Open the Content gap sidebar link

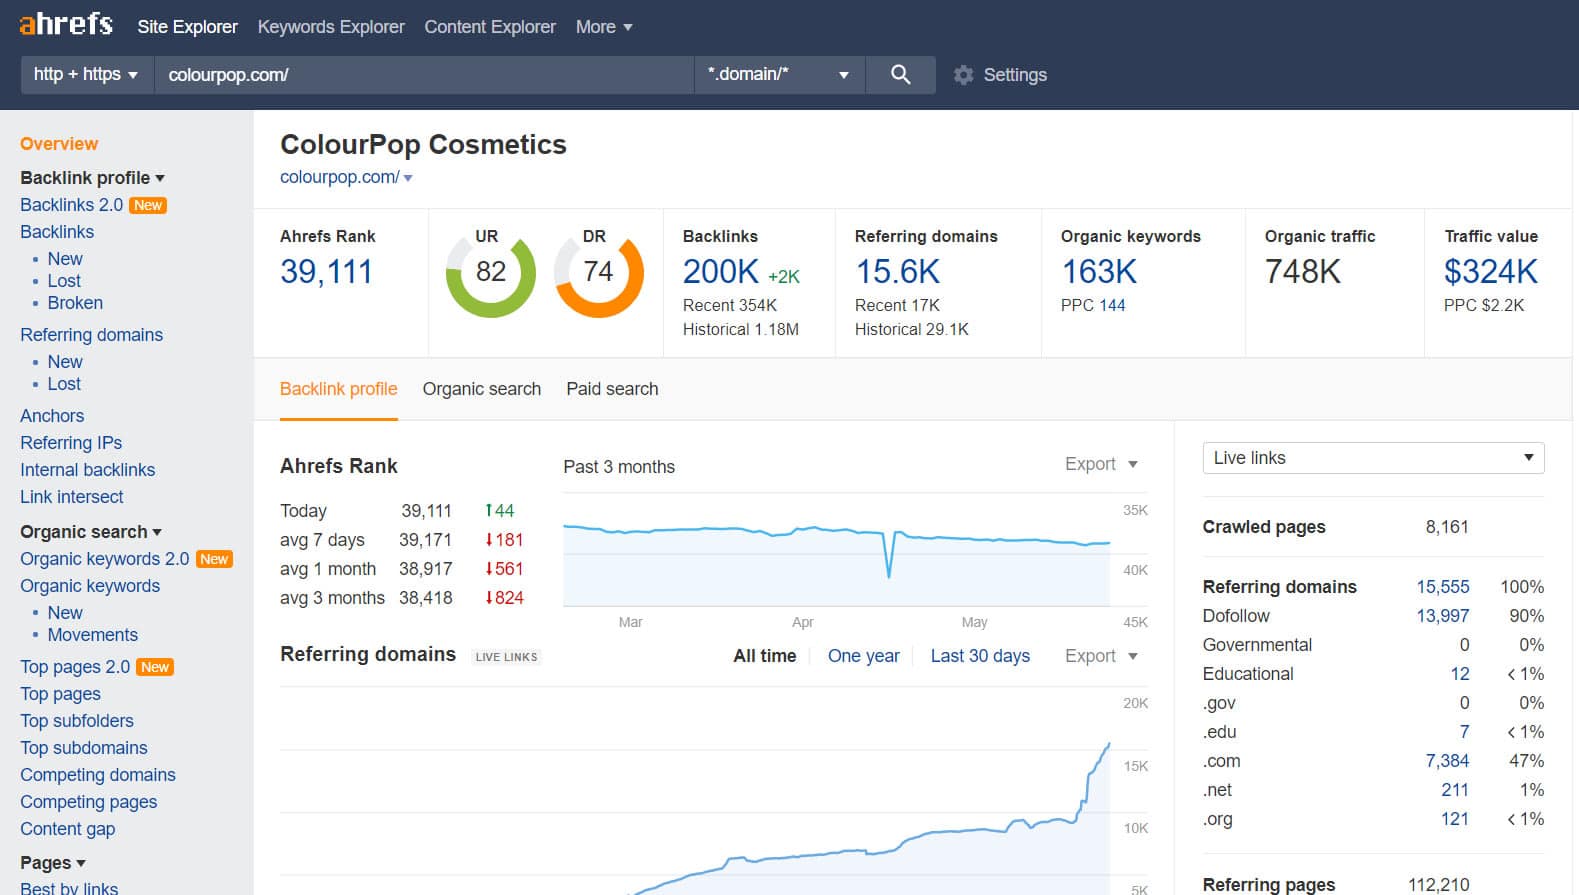pos(68,829)
